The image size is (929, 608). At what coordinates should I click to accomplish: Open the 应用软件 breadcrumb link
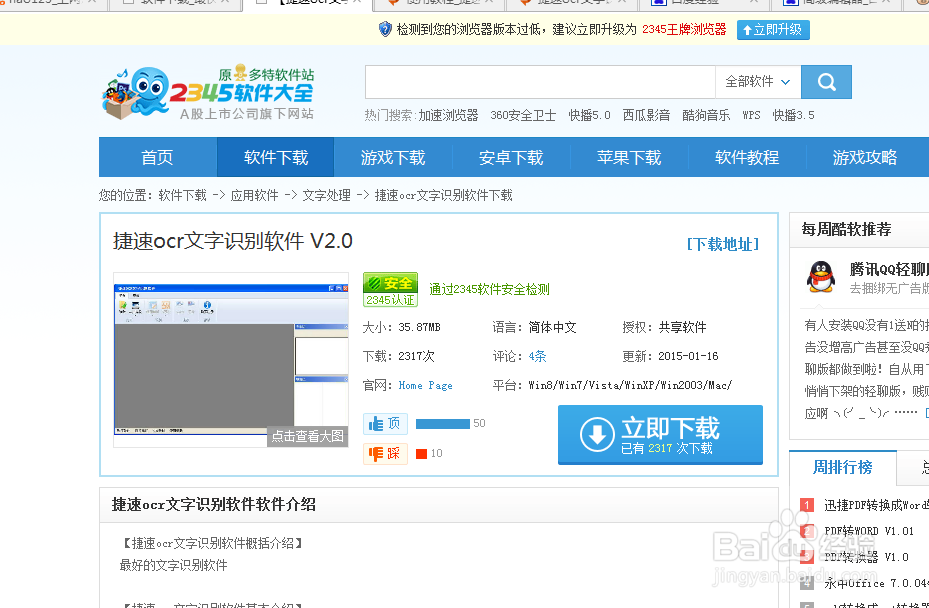(x=253, y=195)
